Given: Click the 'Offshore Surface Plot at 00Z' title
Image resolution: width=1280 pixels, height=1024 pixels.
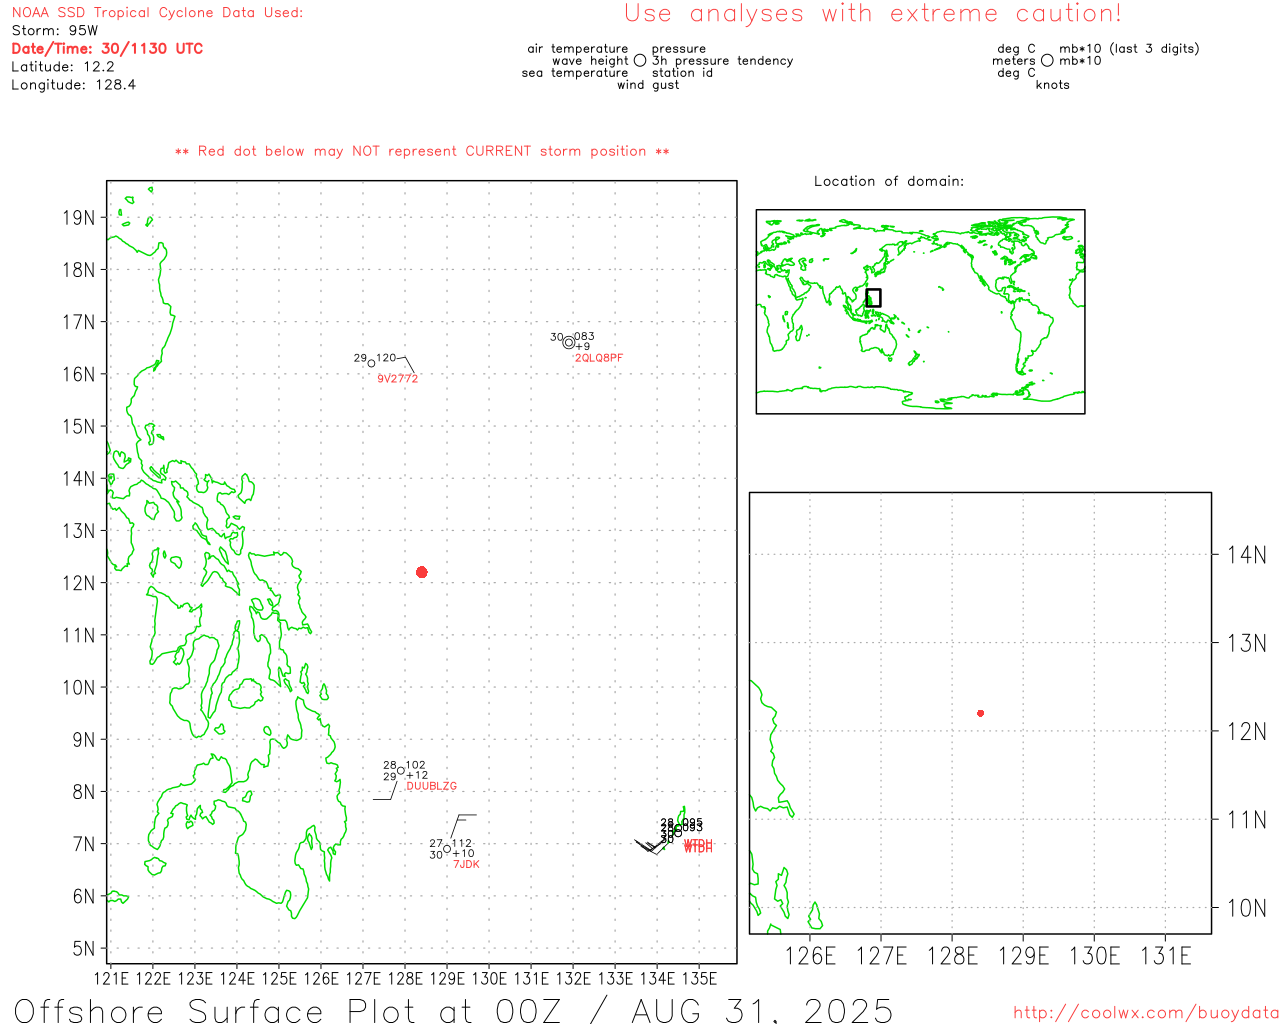Looking at the screenshot, I should [x=288, y=1010].
